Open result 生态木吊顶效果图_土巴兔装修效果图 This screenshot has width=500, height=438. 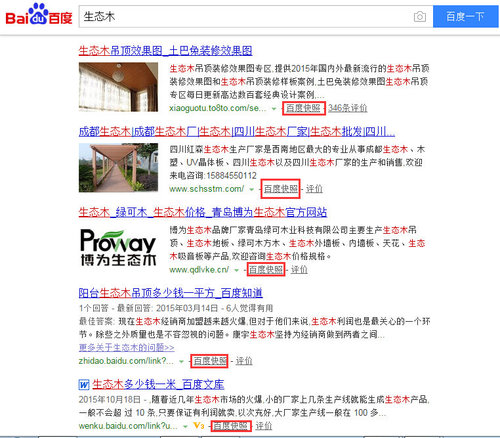tap(165, 51)
